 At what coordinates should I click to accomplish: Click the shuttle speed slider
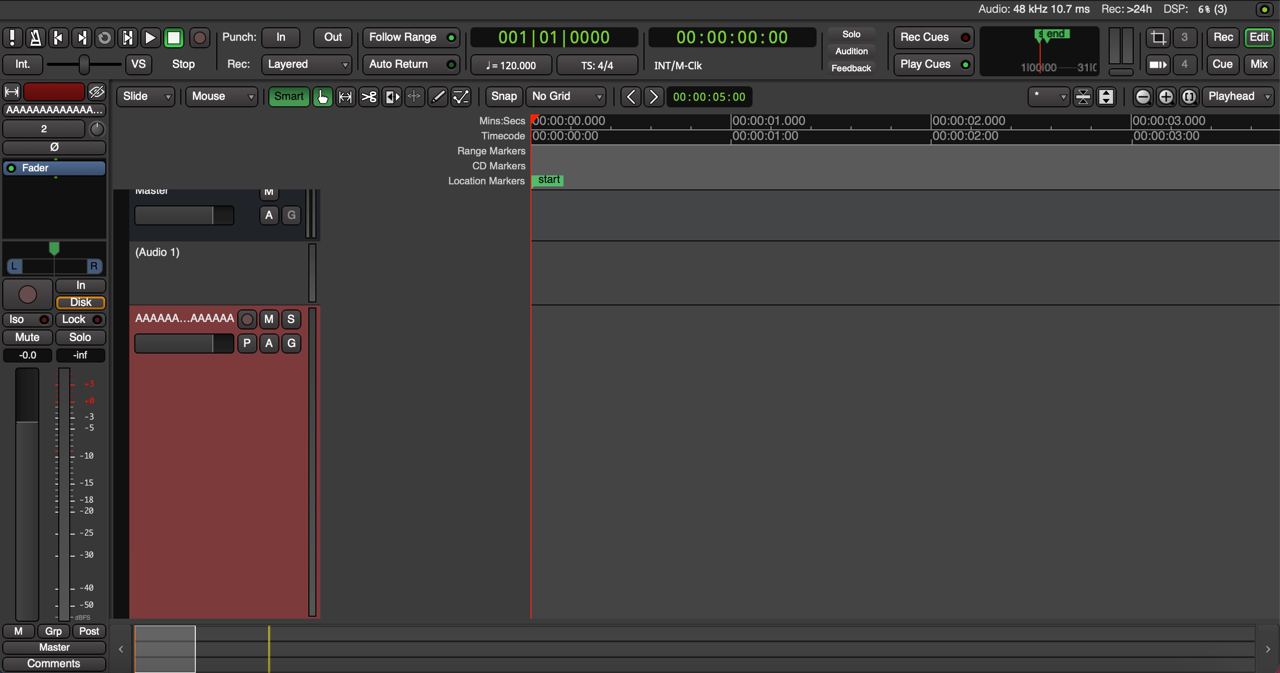point(84,64)
